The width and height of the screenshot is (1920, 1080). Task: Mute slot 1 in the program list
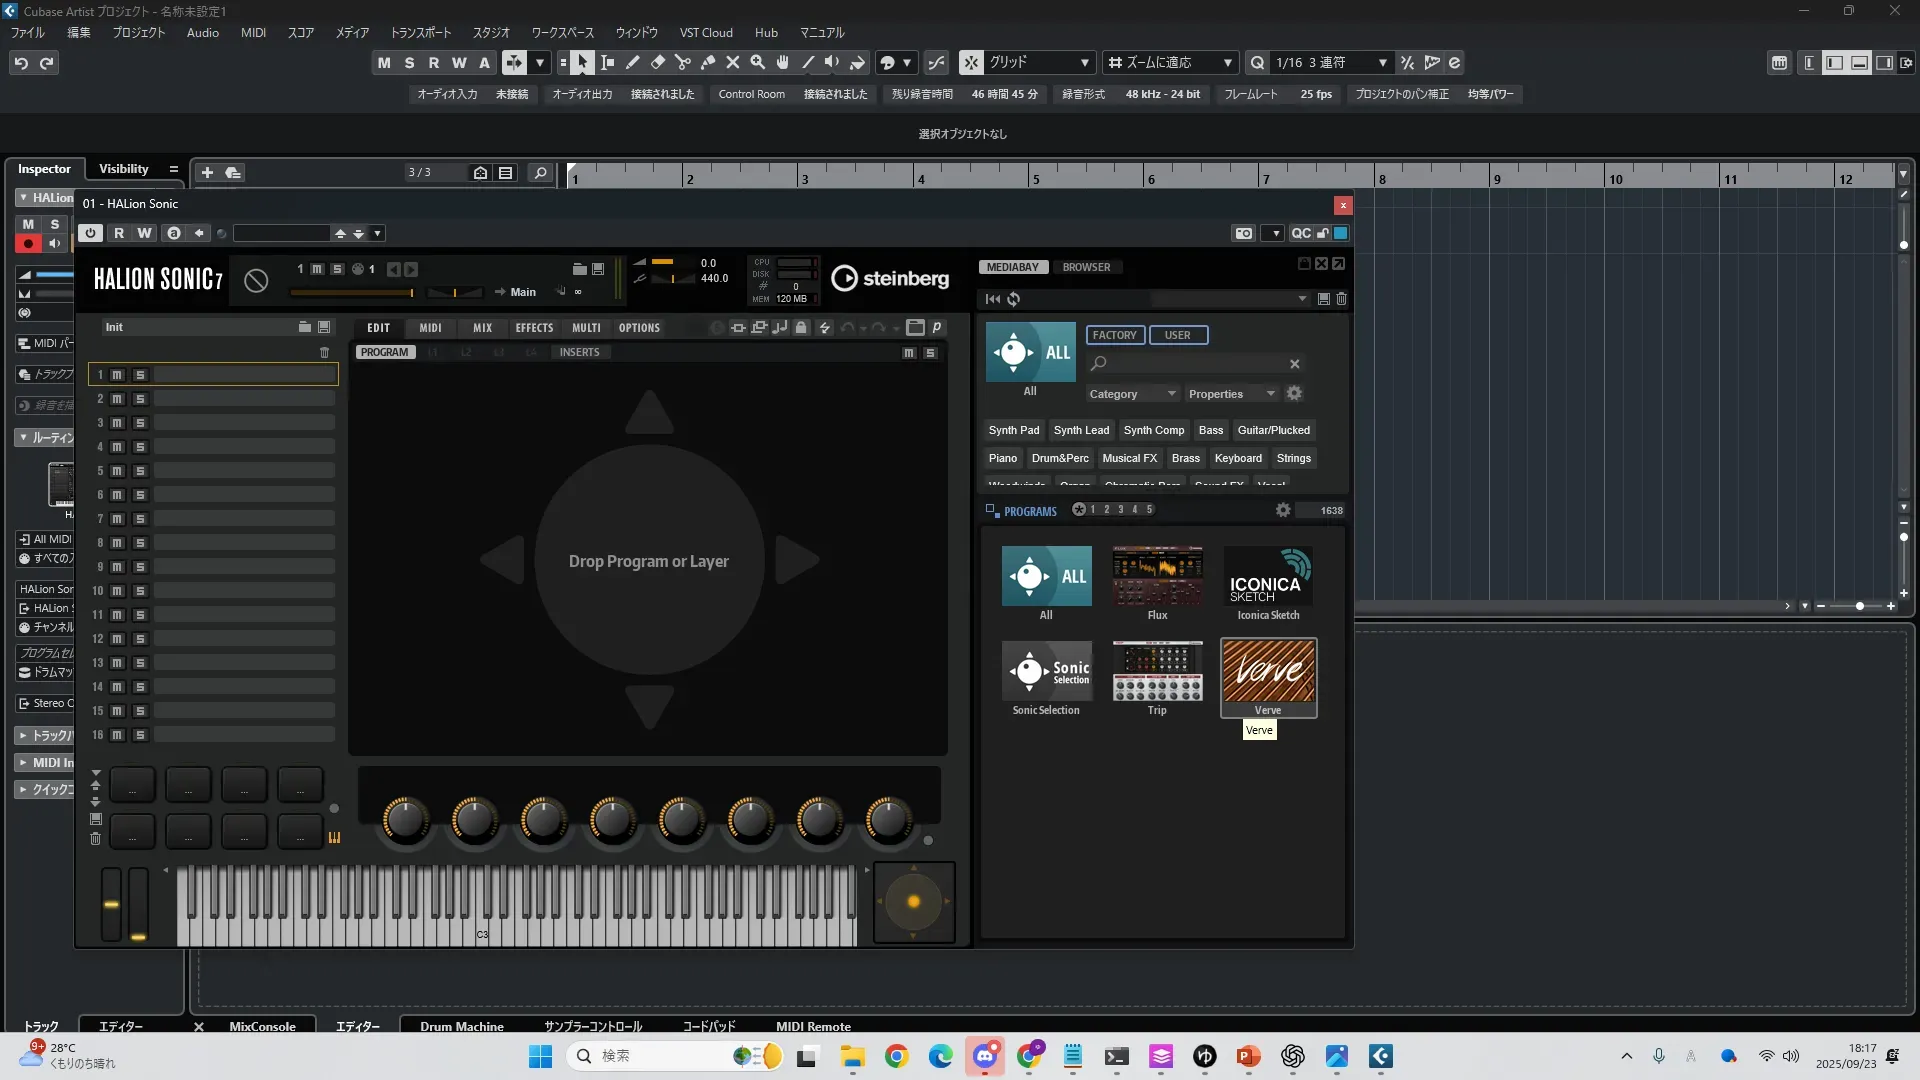coord(117,375)
